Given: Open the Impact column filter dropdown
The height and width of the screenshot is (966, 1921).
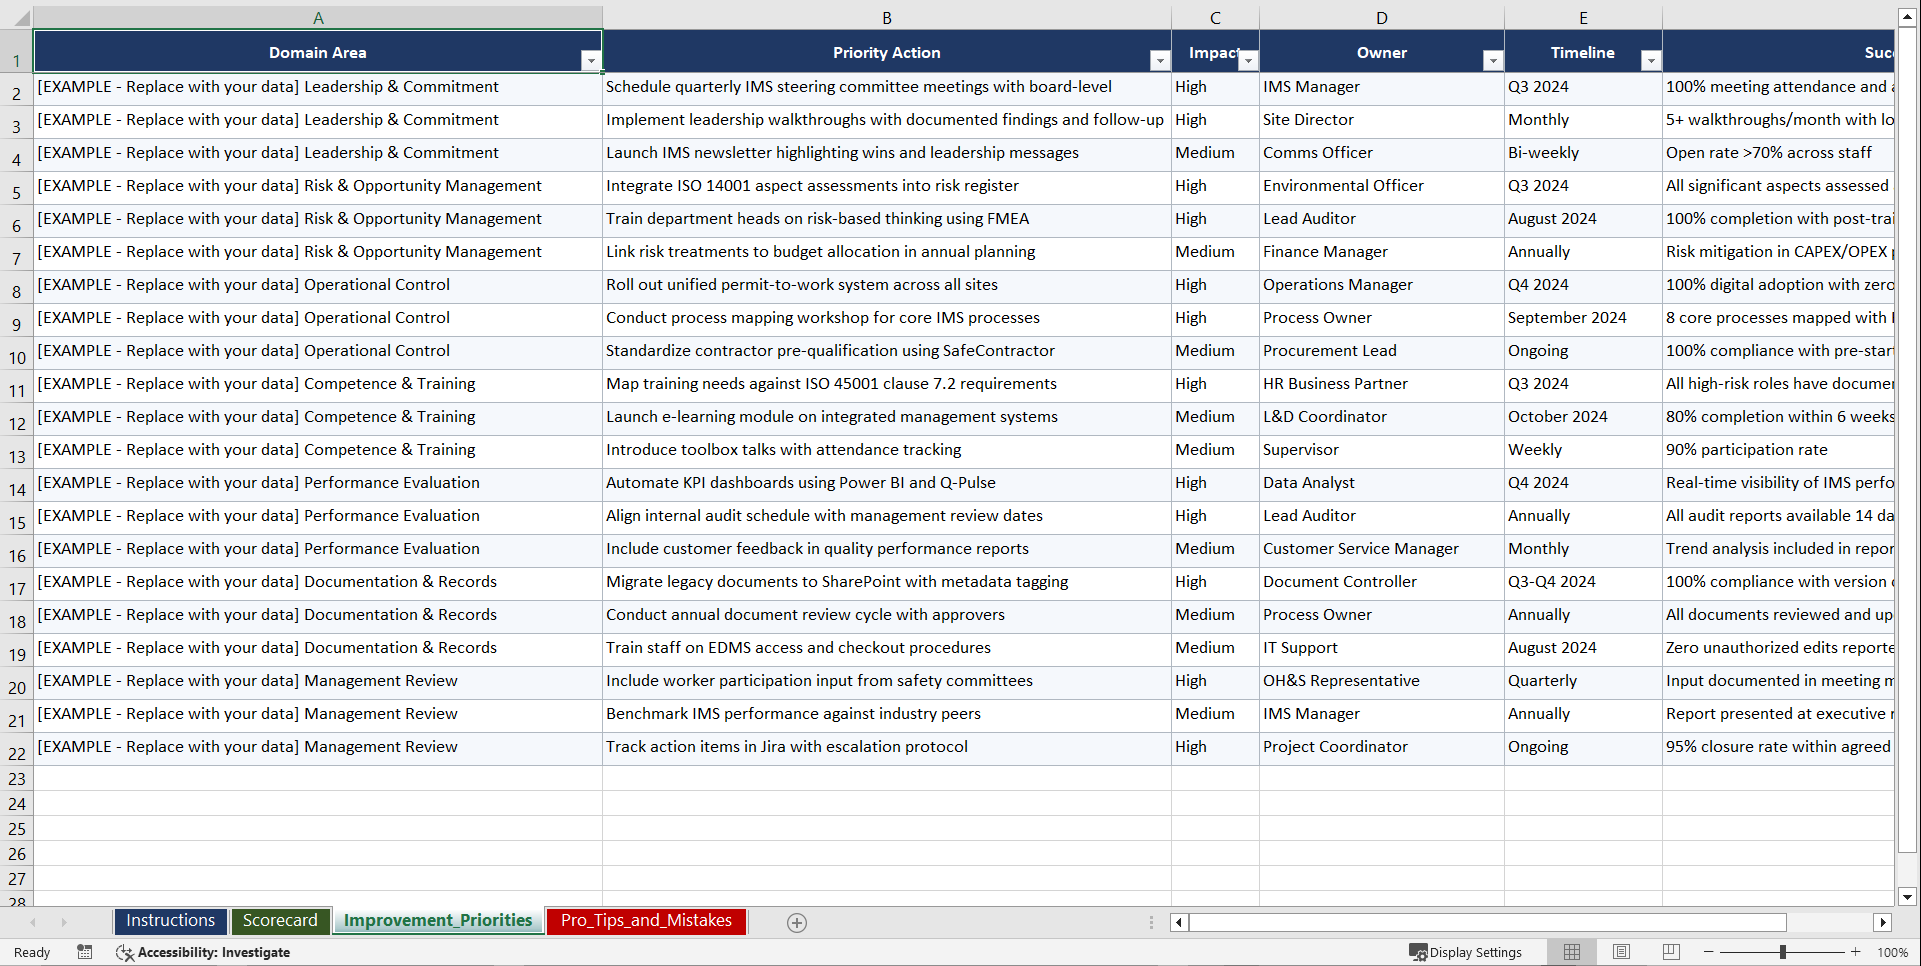Looking at the screenshot, I should 1248,61.
